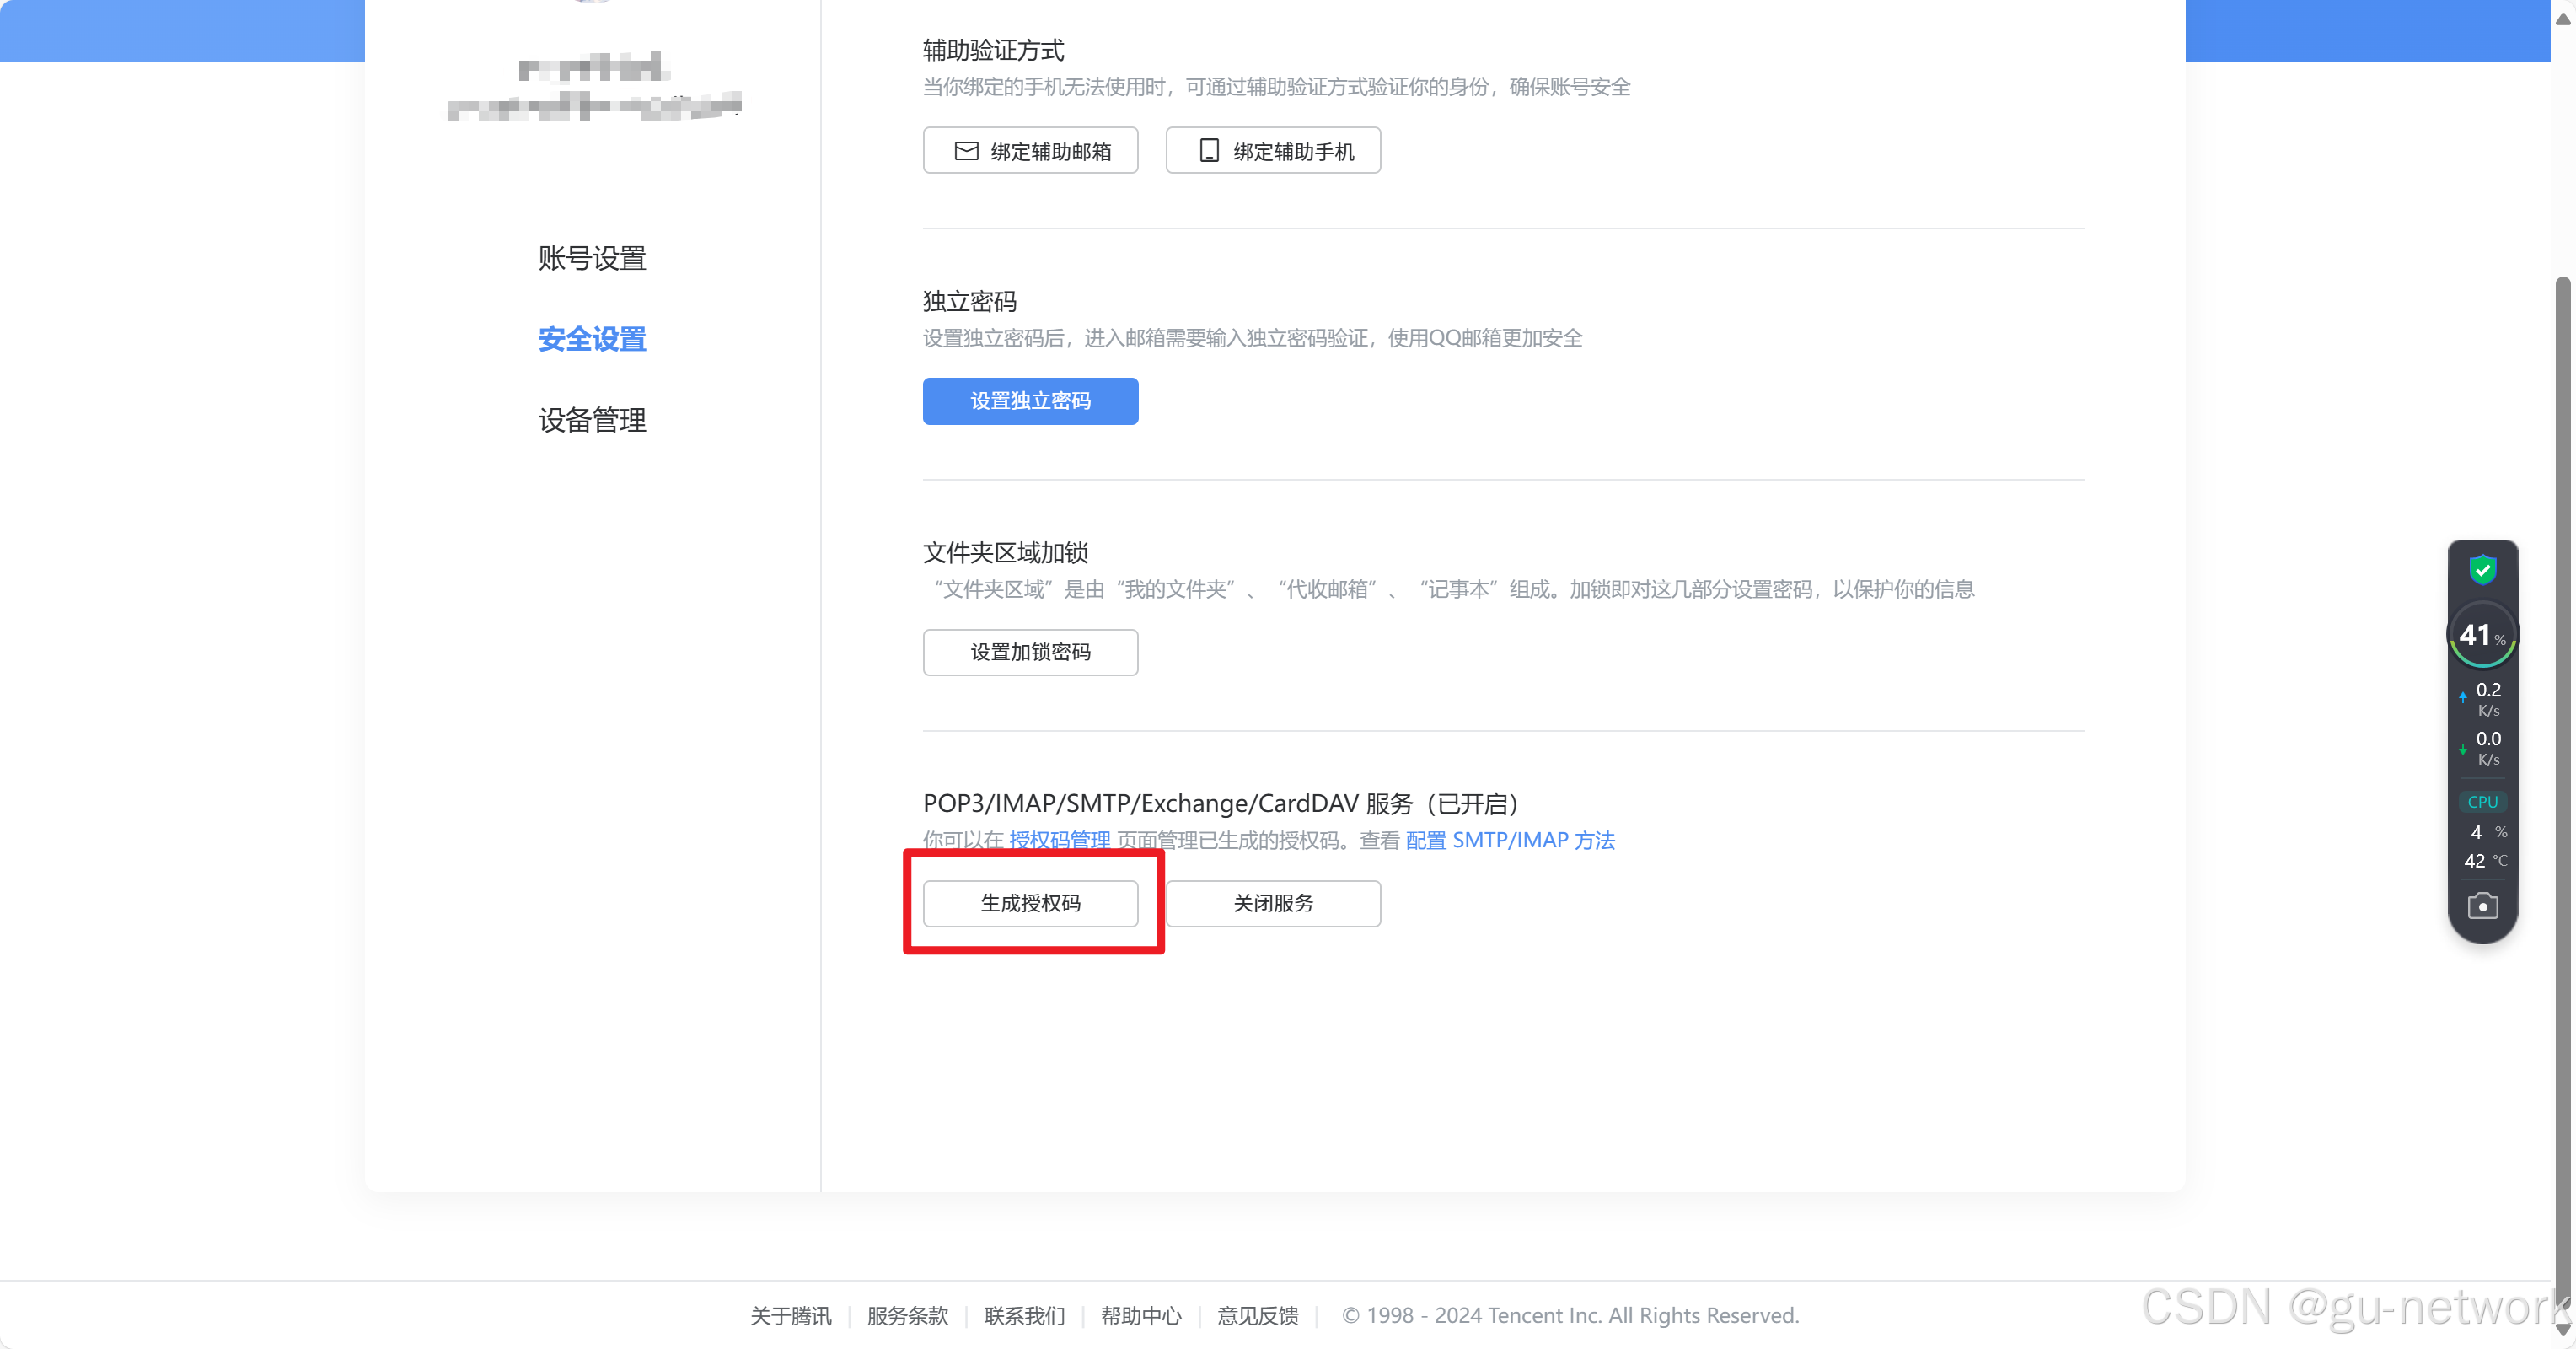
Task: Click the phone icon in 绑定辅助手机
Action: coord(1209,151)
